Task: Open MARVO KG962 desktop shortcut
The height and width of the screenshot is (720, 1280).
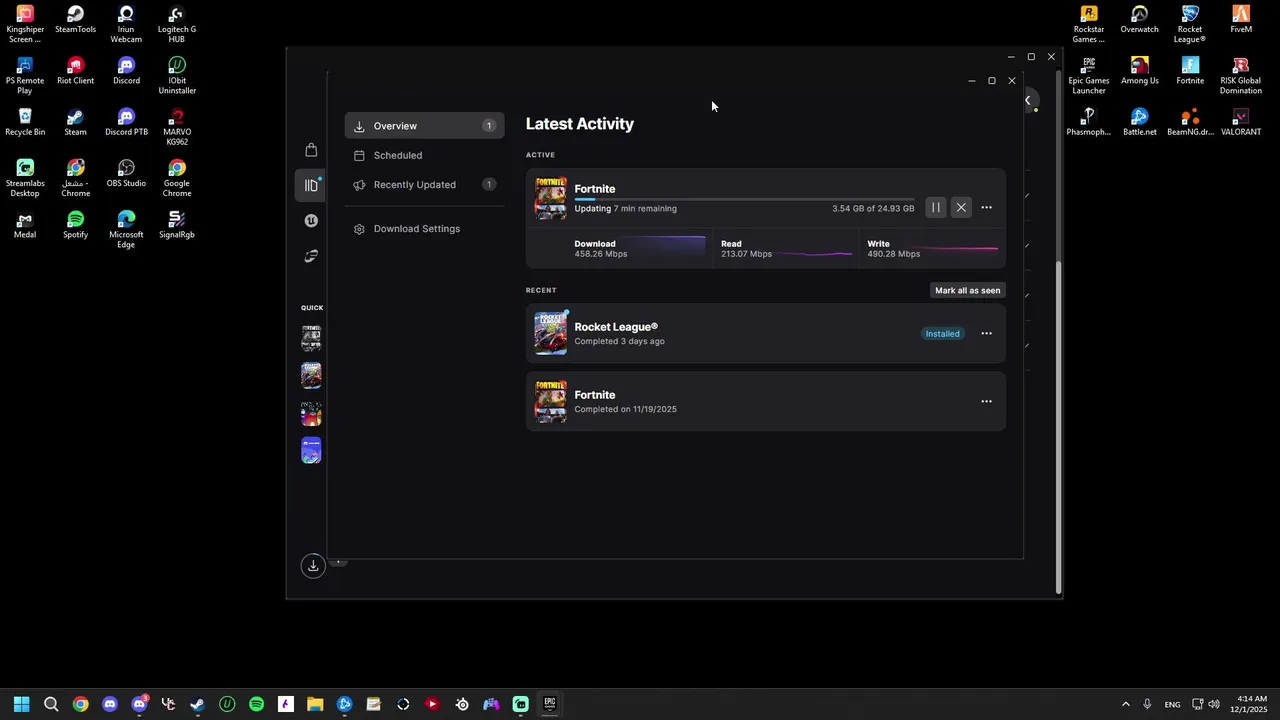Action: point(177,127)
